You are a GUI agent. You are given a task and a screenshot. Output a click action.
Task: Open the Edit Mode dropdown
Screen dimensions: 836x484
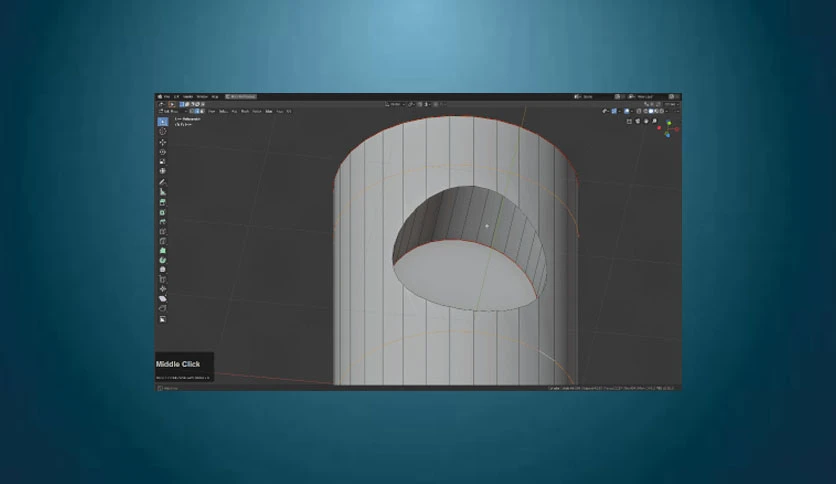click(173, 111)
